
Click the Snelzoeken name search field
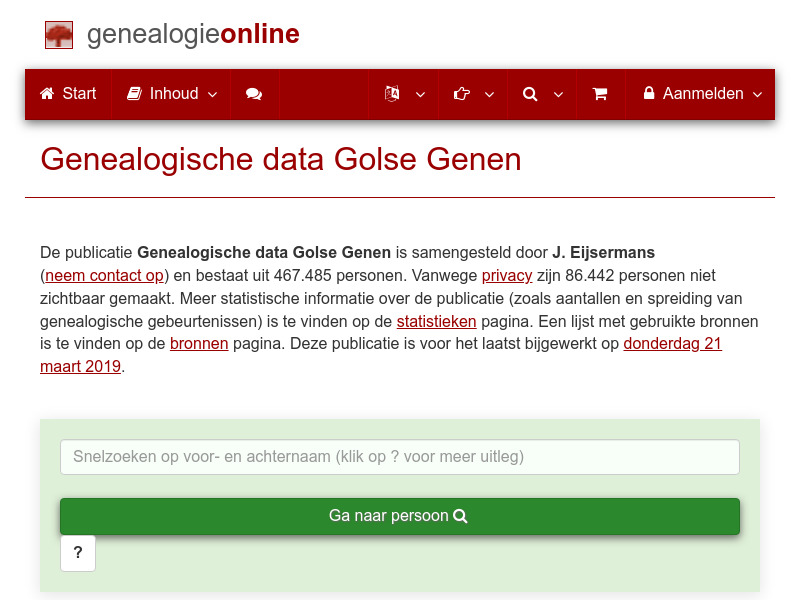(400, 457)
